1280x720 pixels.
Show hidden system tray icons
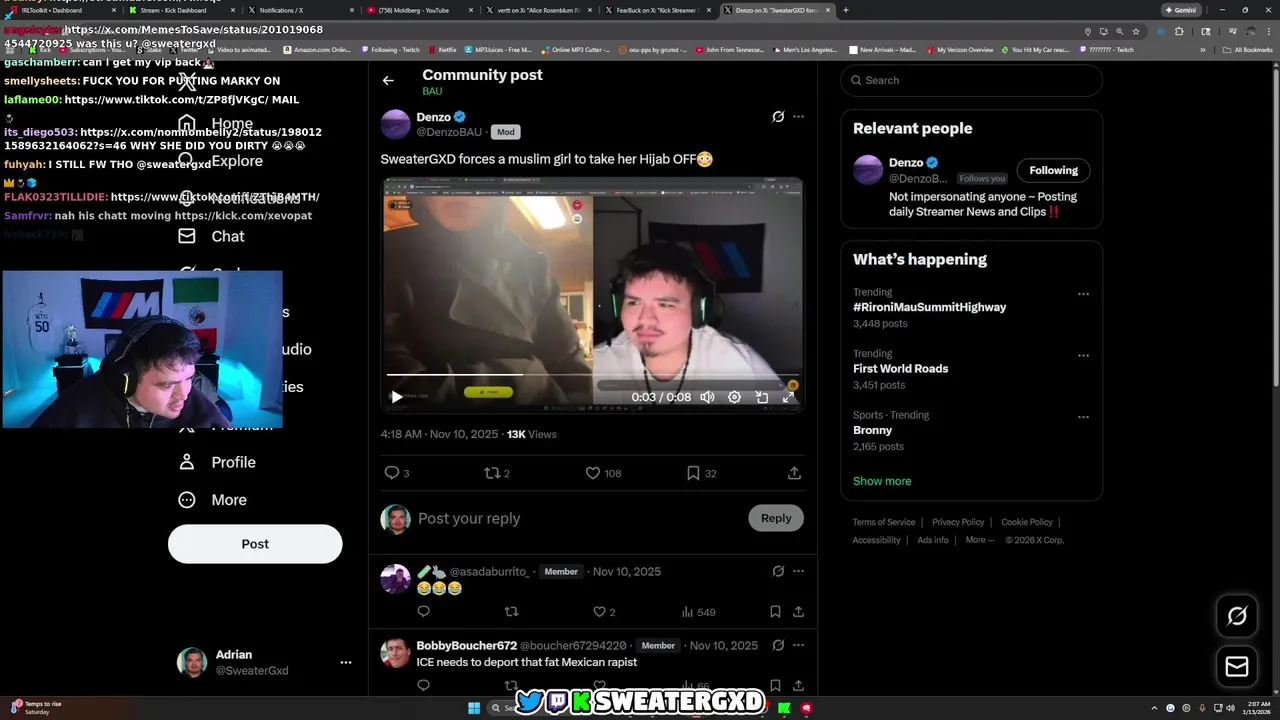[x=1154, y=708]
